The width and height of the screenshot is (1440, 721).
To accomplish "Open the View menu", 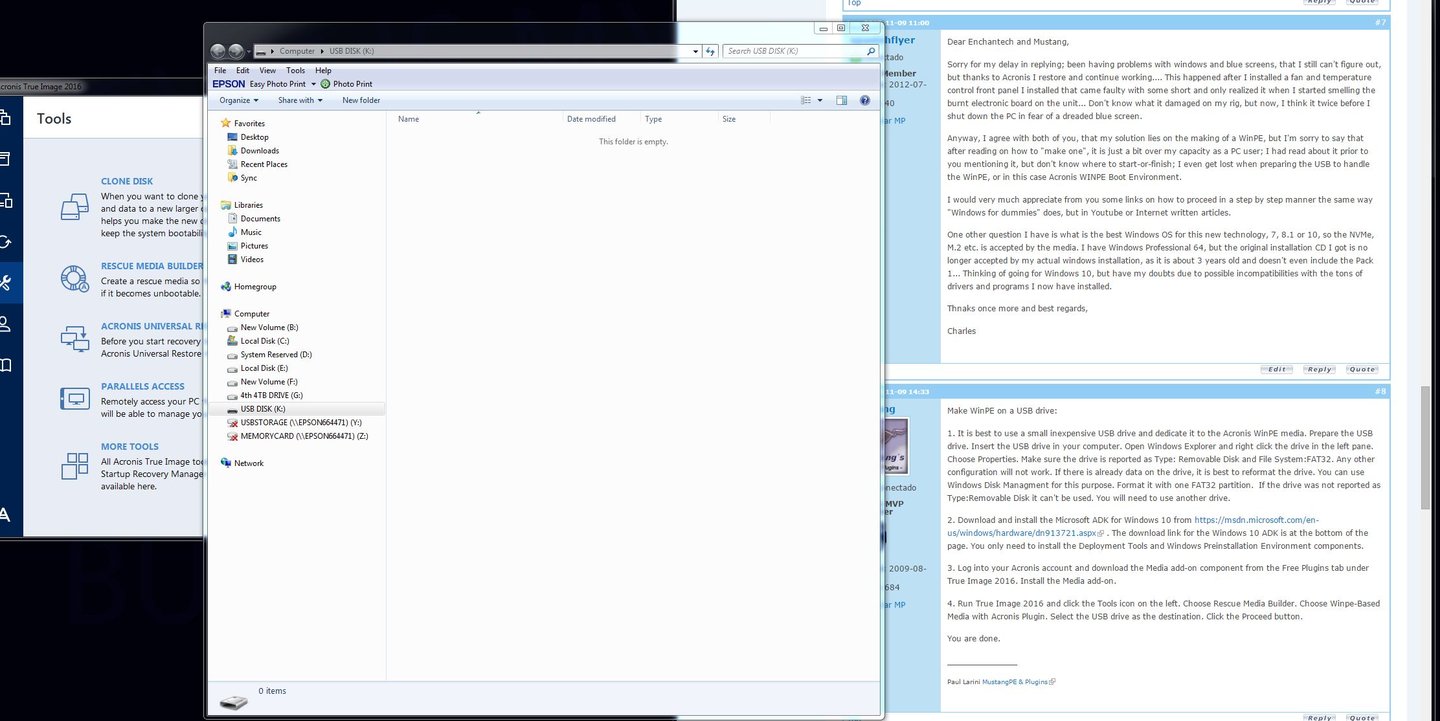I will [x=268, y=71].
